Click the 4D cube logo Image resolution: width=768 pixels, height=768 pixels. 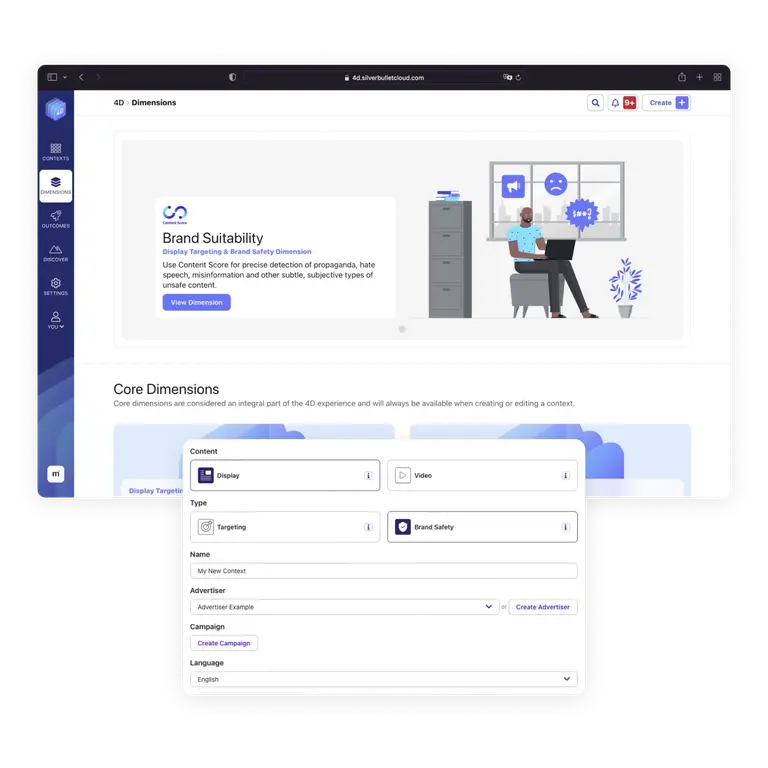click(56, 109)
